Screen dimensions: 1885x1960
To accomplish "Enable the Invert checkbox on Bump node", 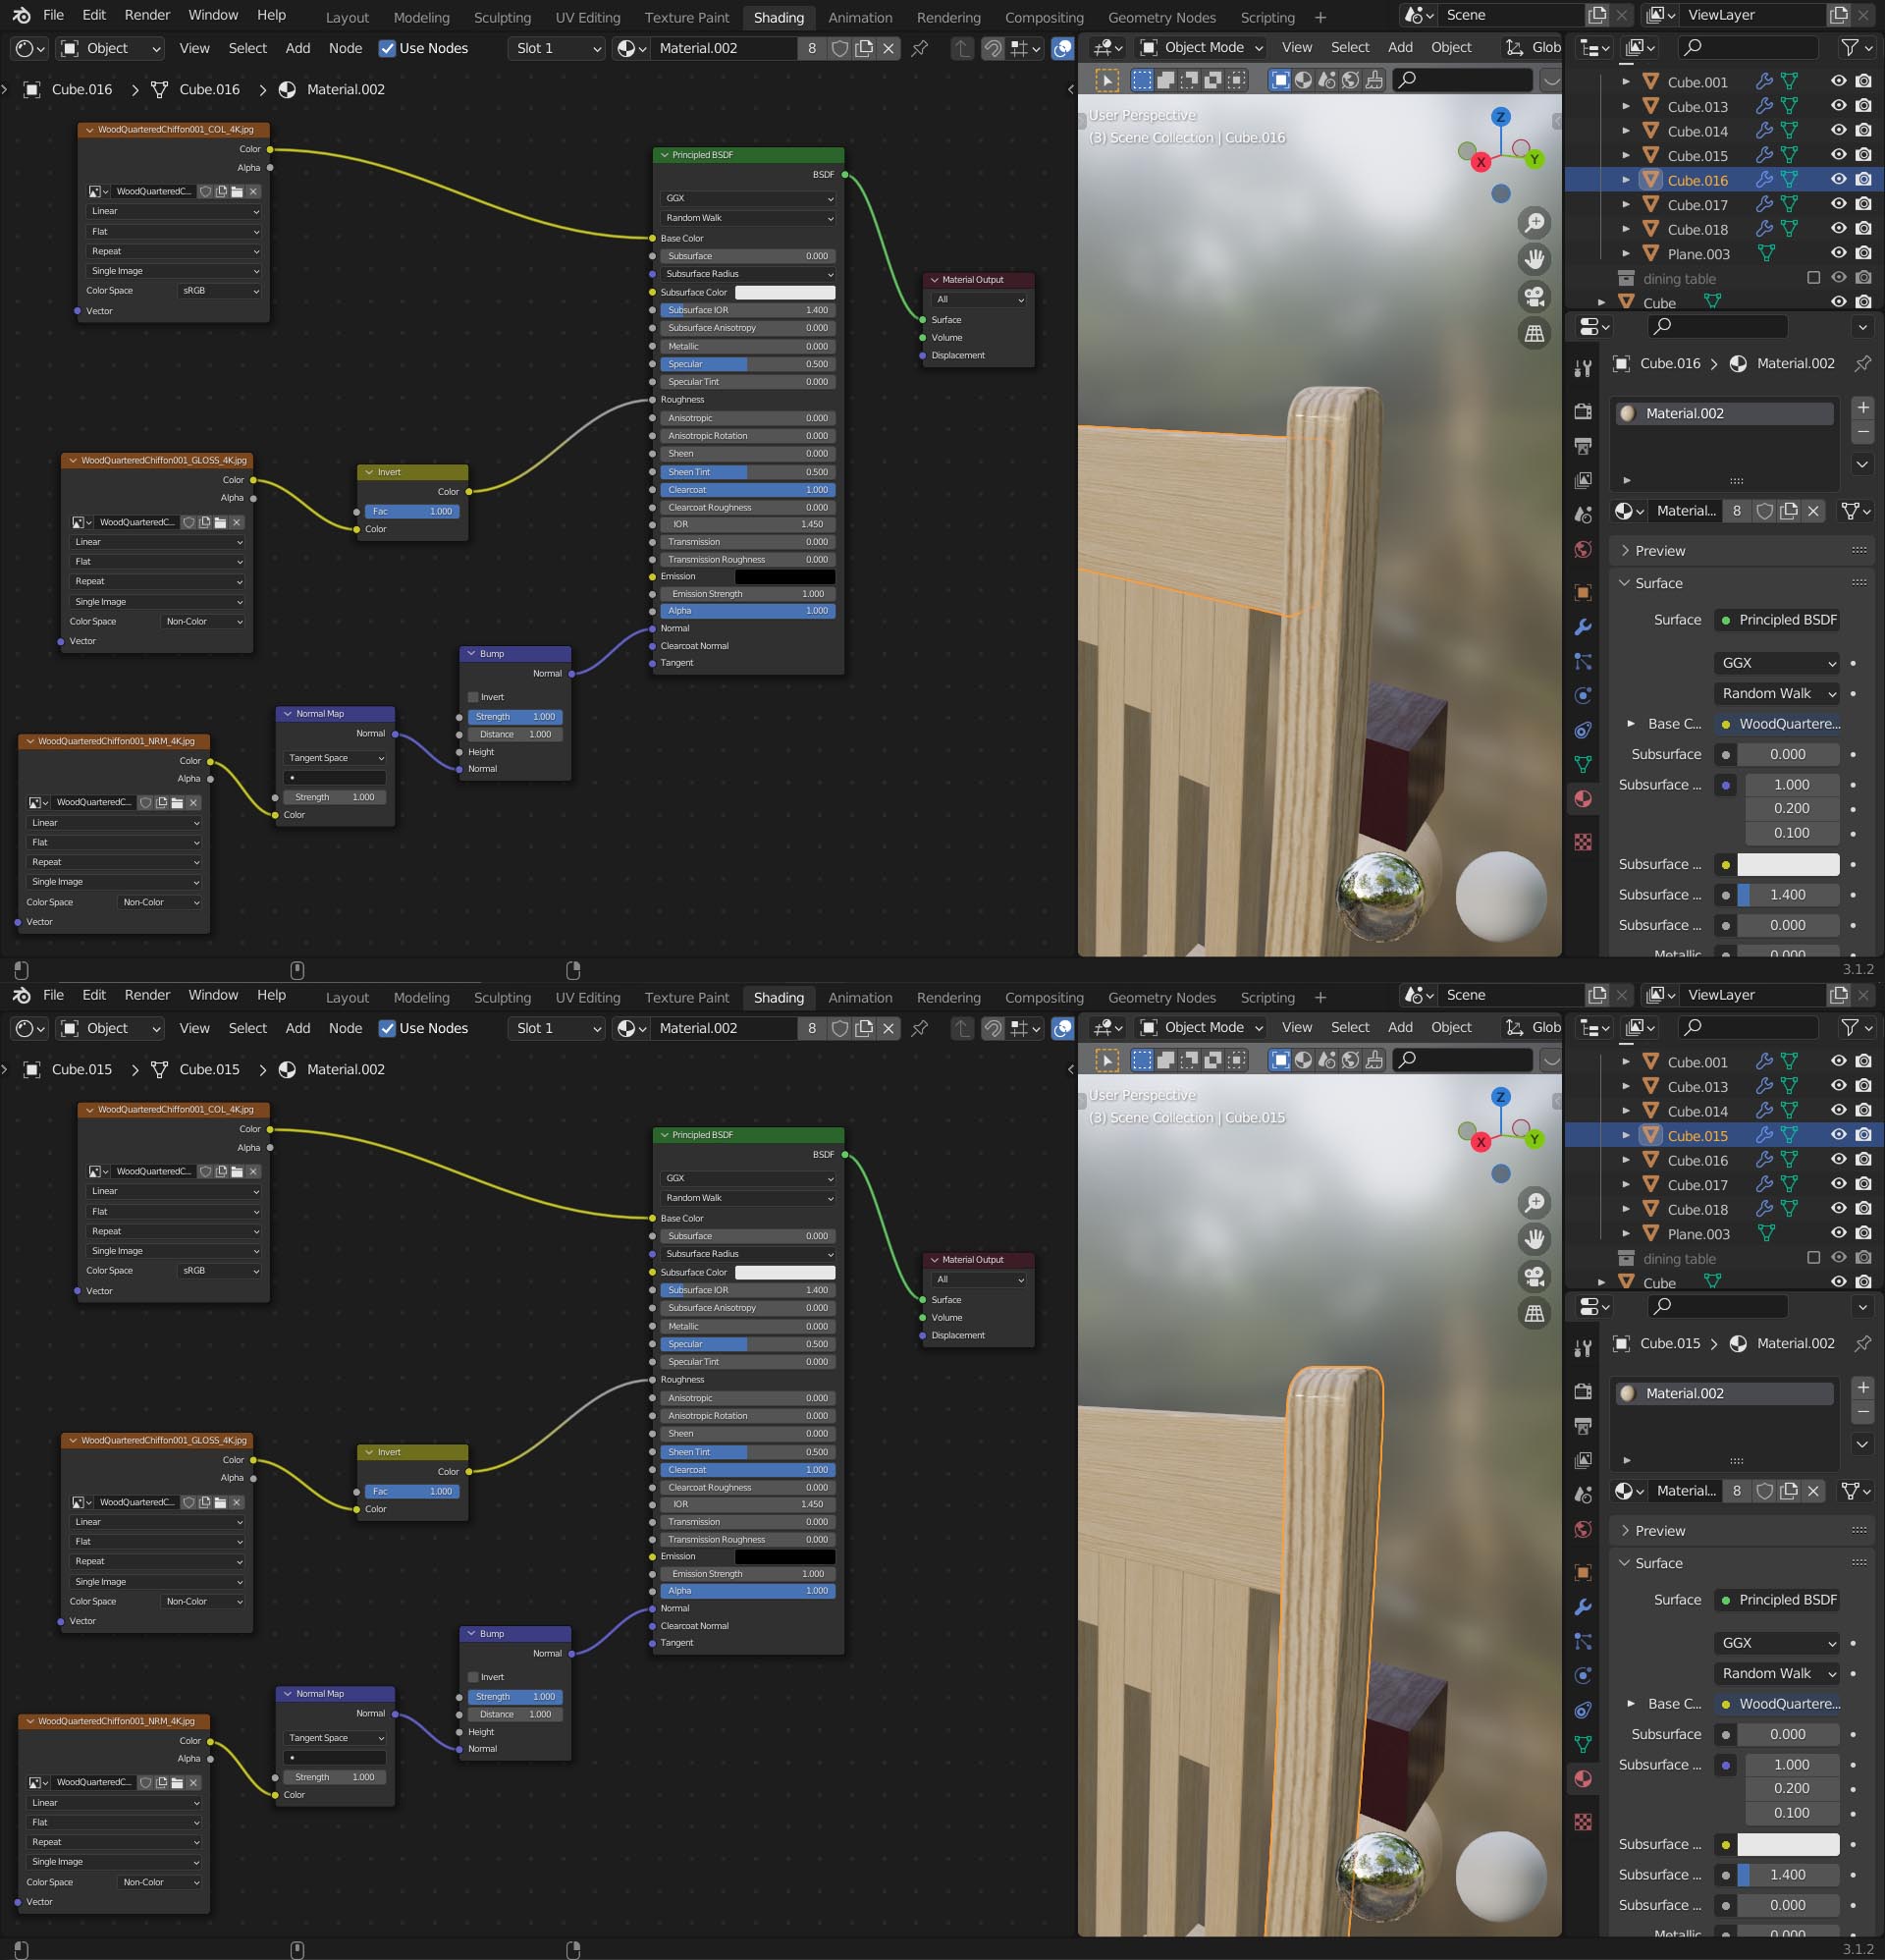I will [472, 697].
